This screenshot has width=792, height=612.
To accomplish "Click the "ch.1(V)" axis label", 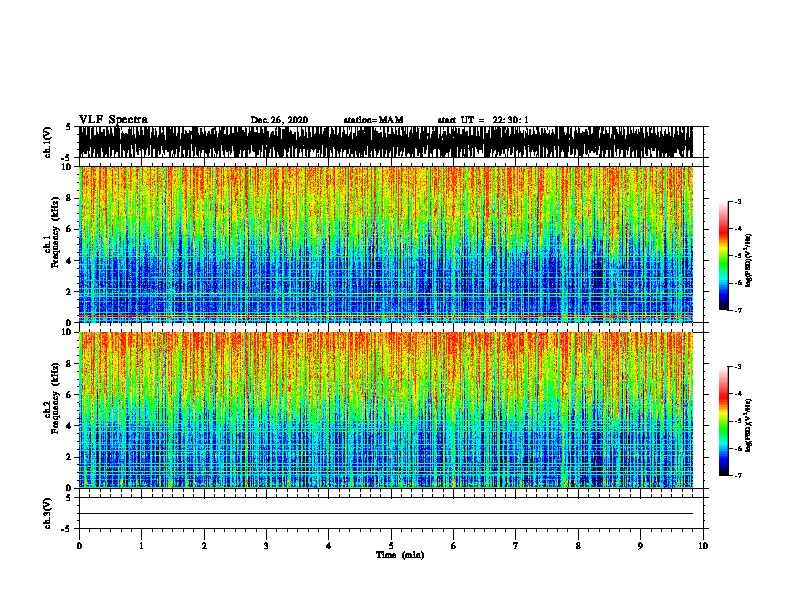I will coord(48,142).
